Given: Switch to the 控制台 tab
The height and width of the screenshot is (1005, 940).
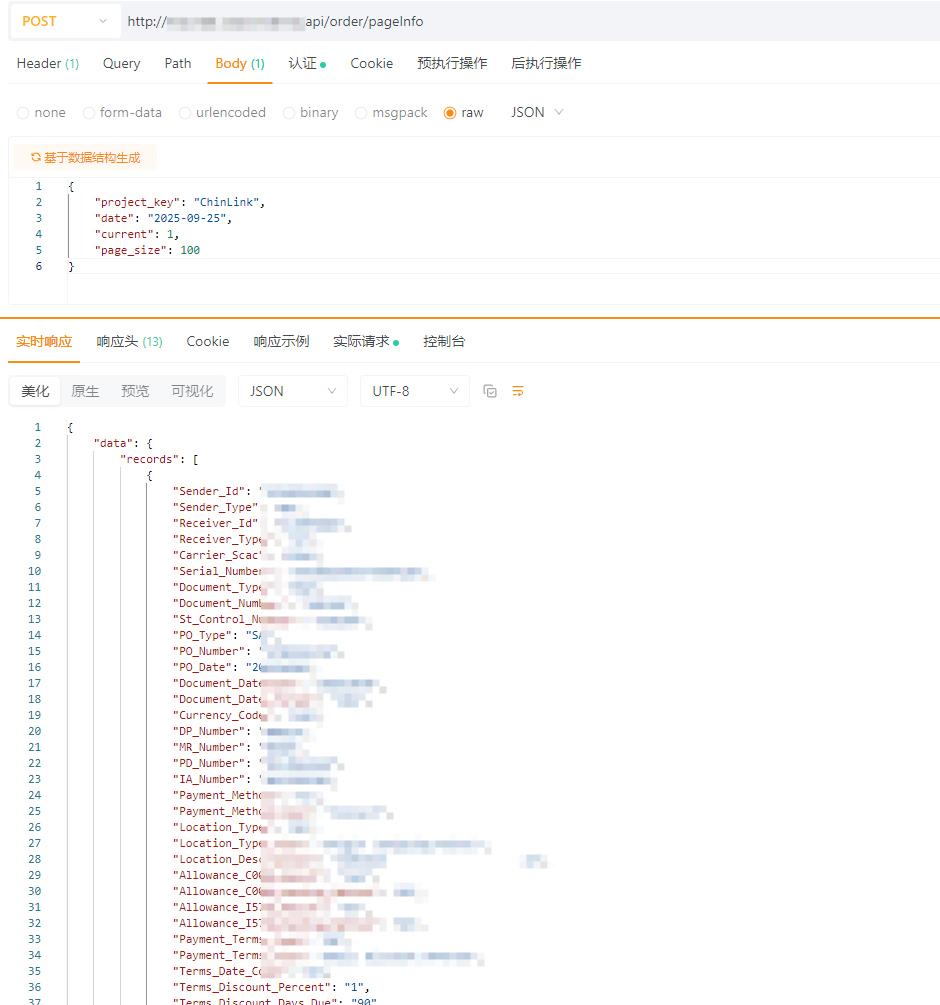Looking at the screenshot, I should point(444,341).
